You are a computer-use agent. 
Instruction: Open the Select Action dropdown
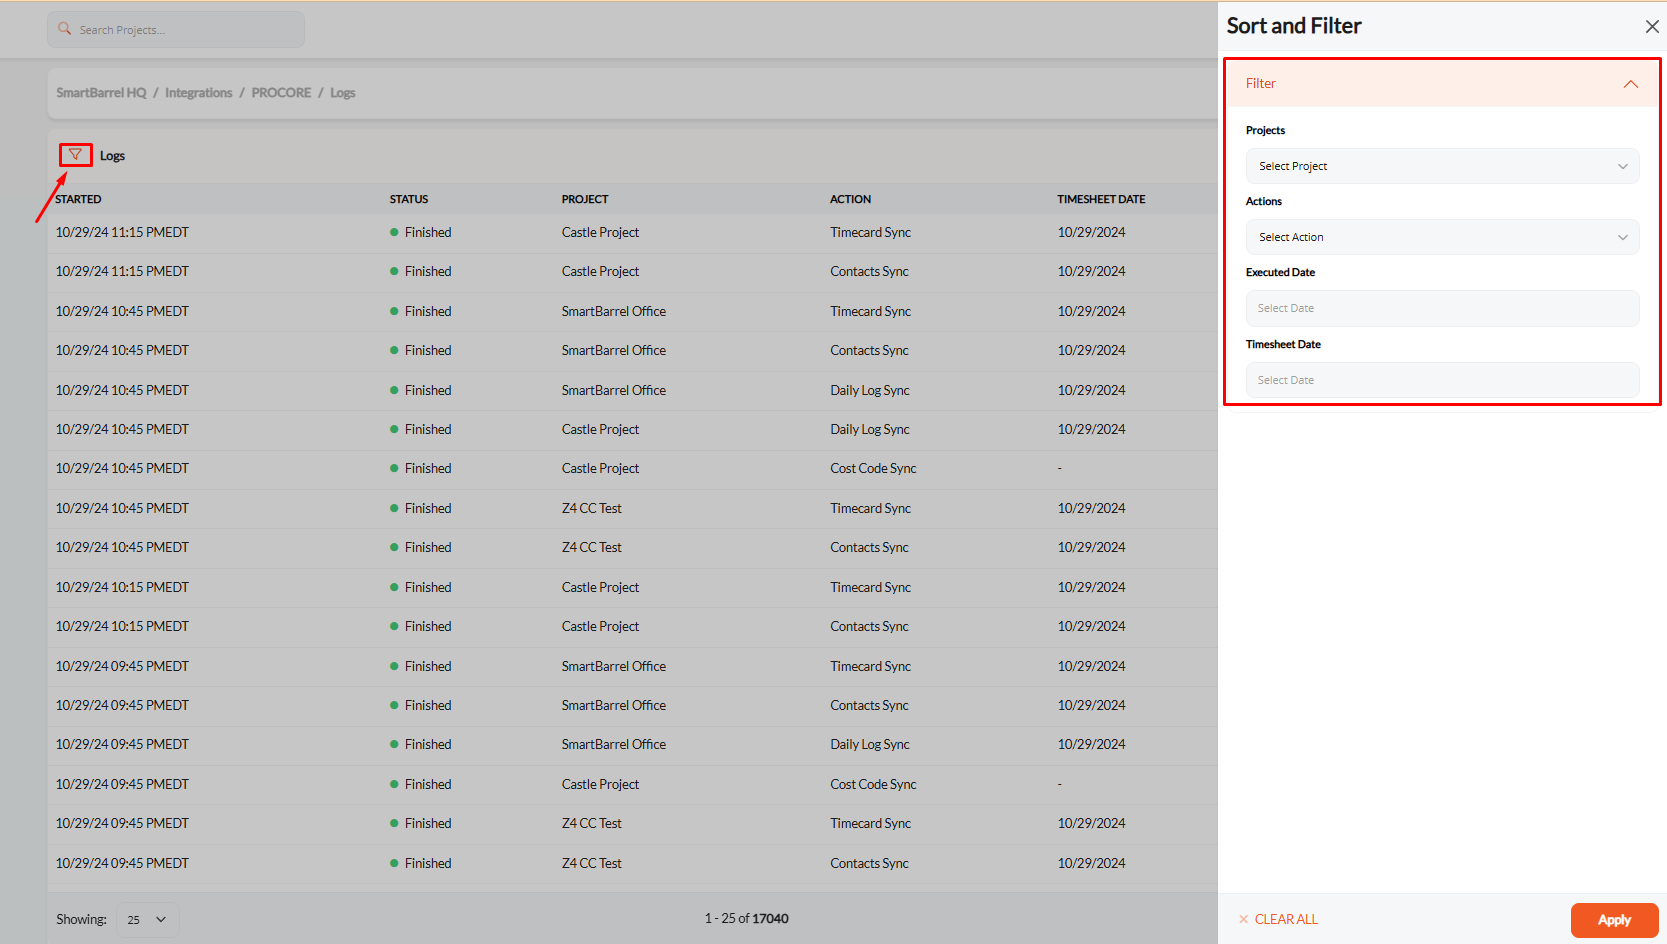(x=1442, y=237)
